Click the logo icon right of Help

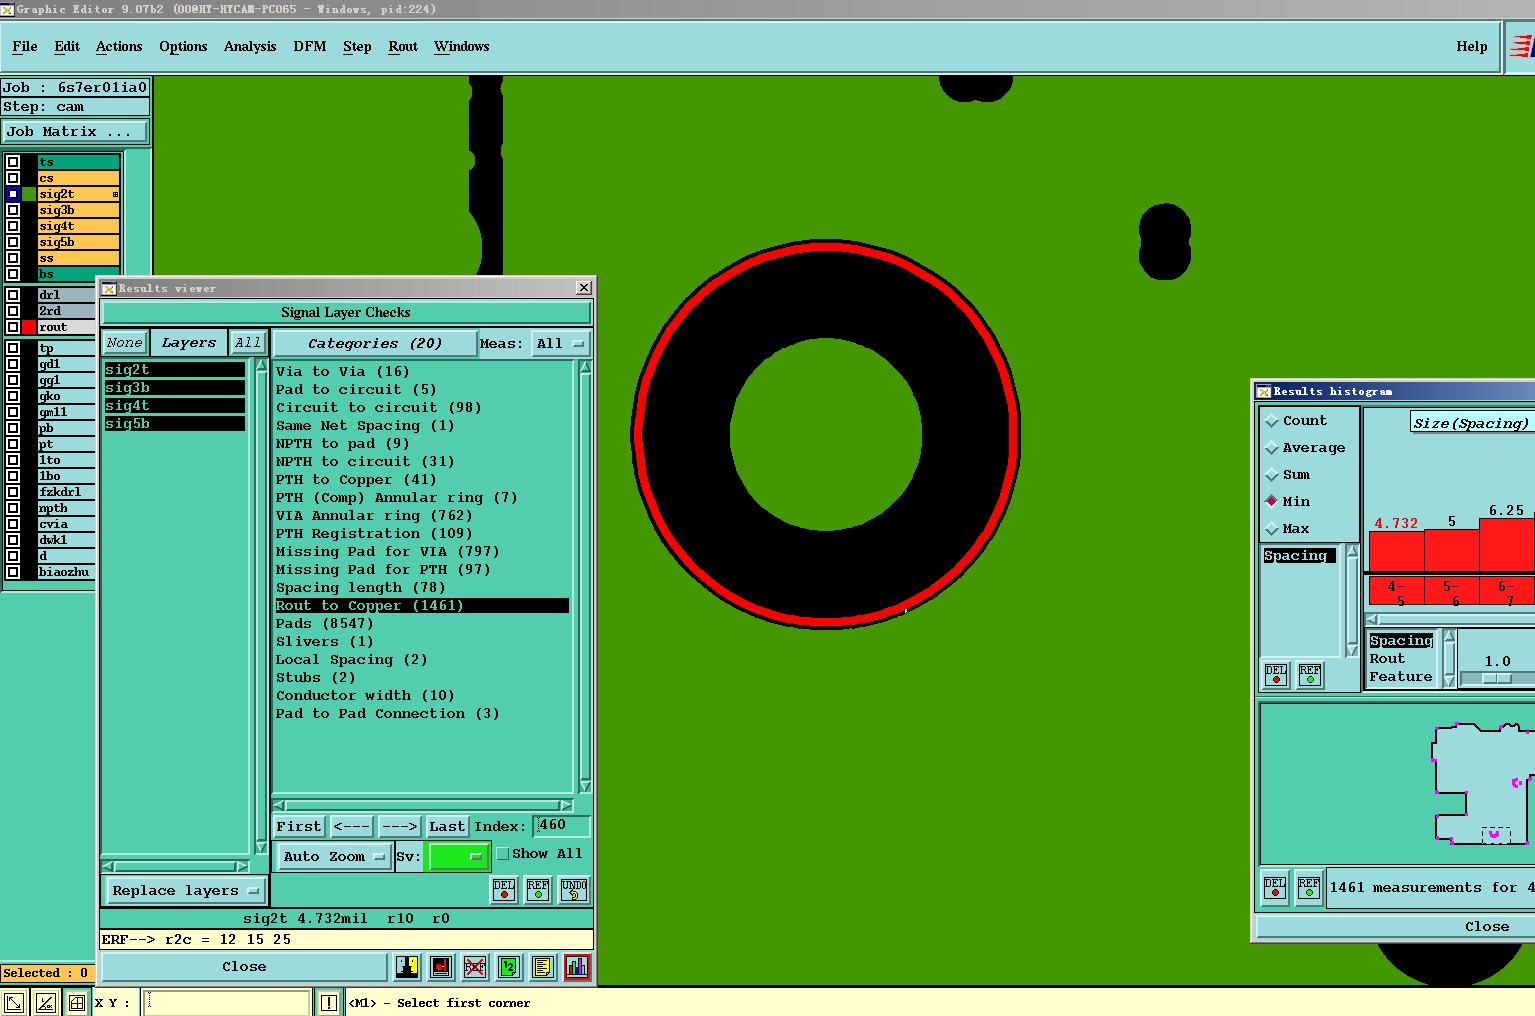coord(1522,46)
